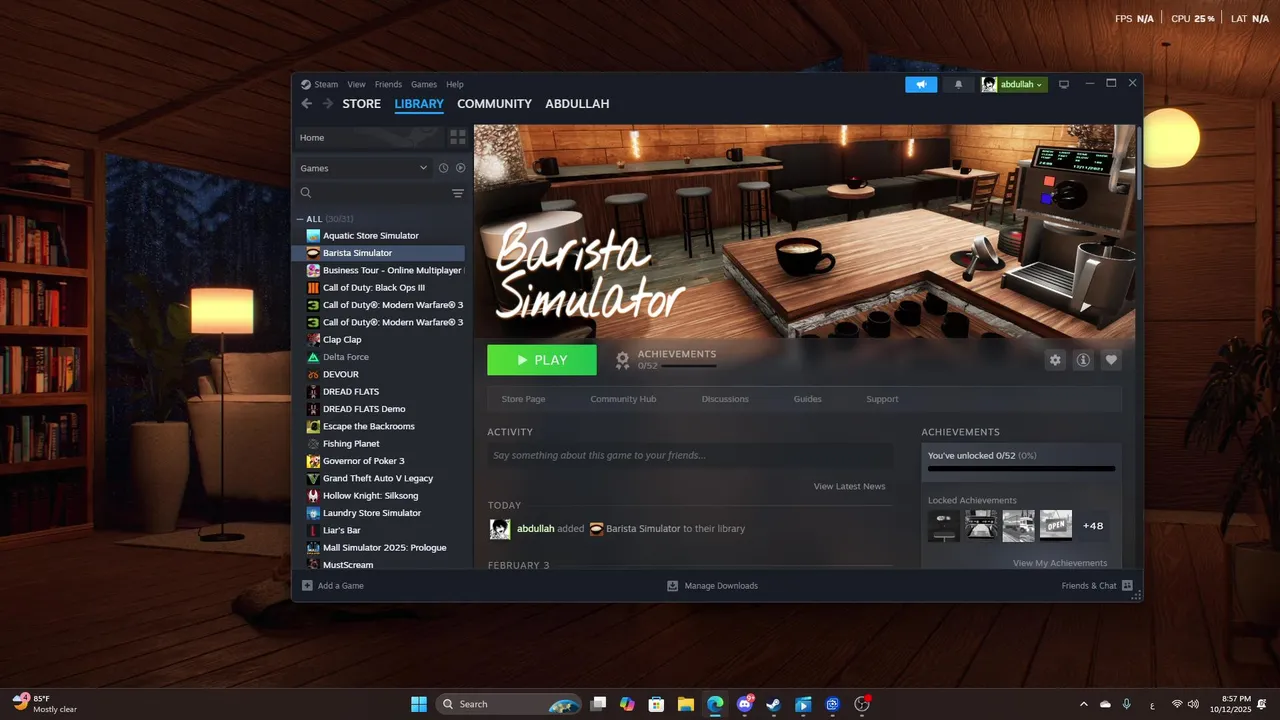
Task: Open Microsoft Edge from the taskbar
Action: coord(715,704)
